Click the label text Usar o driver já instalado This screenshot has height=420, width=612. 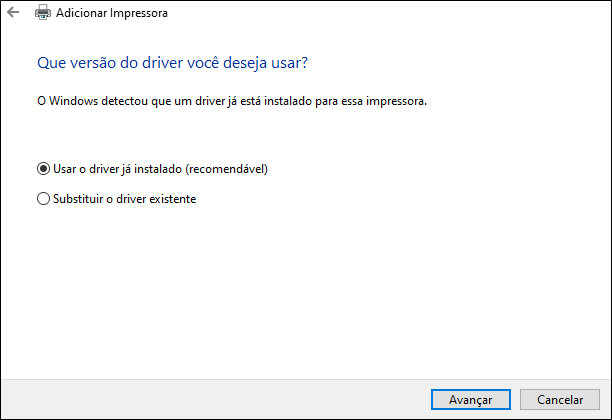tap(120, 169)
